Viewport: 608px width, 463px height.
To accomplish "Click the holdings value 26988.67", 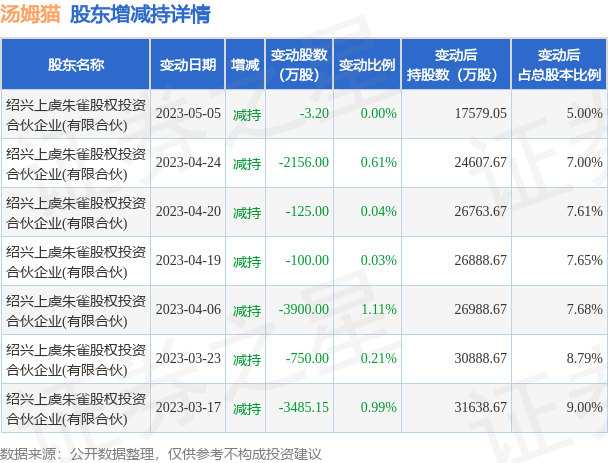I will (x=480, y=310).
